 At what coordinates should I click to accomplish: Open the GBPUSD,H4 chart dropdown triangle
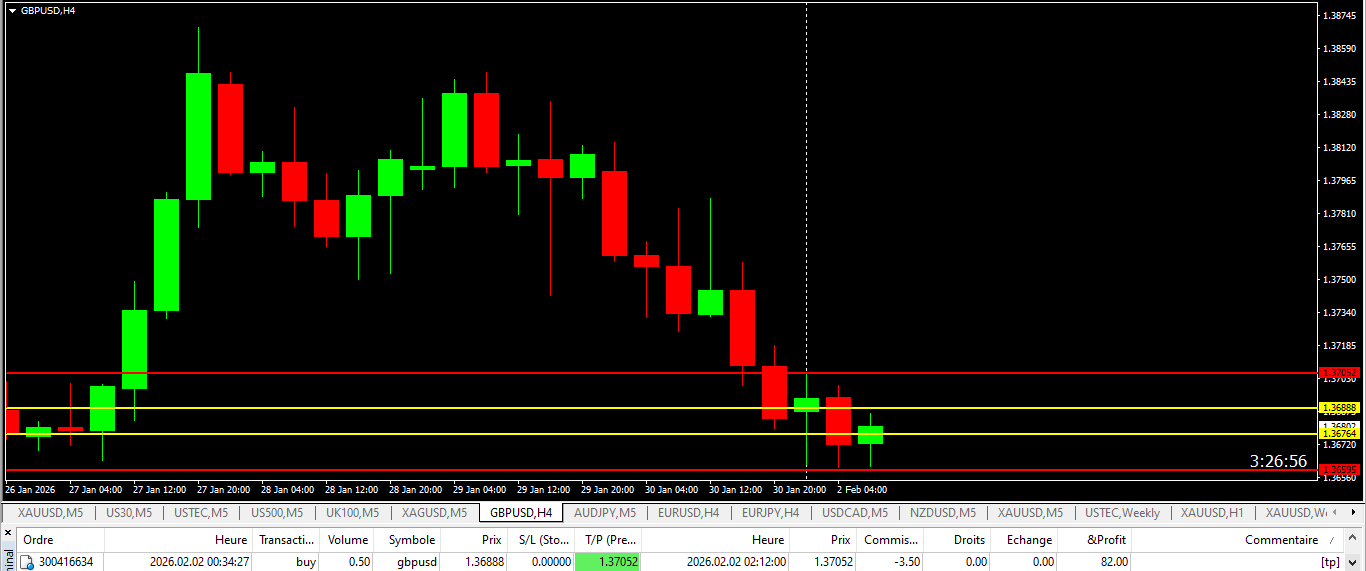(x=12, y=10)
